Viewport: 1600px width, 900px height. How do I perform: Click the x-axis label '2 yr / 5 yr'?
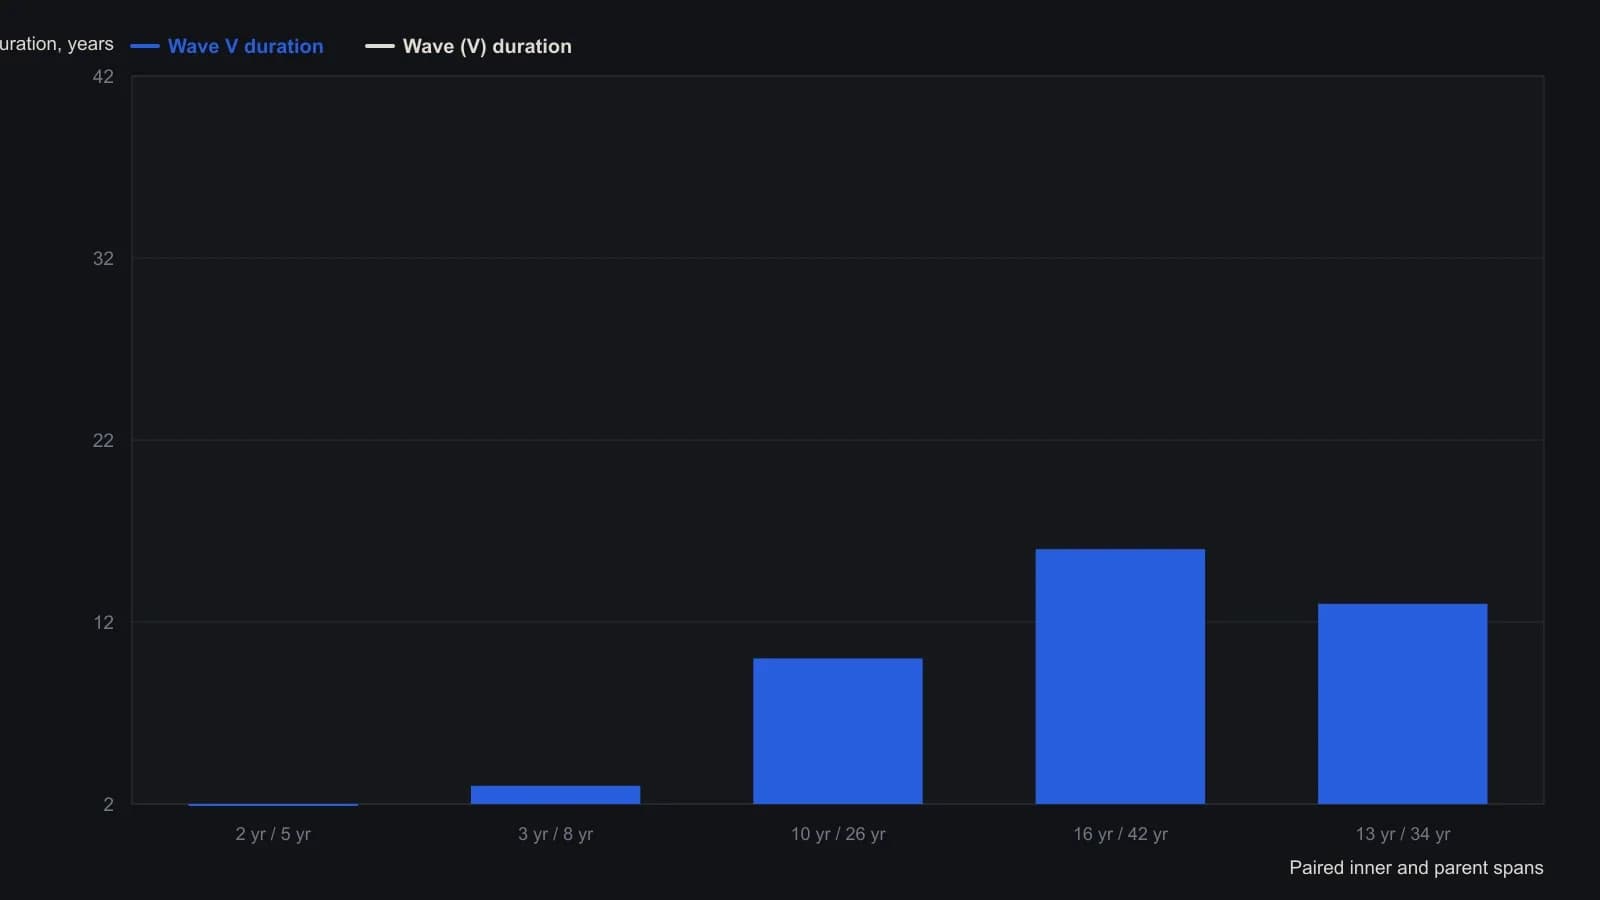[x=273, y=834]
